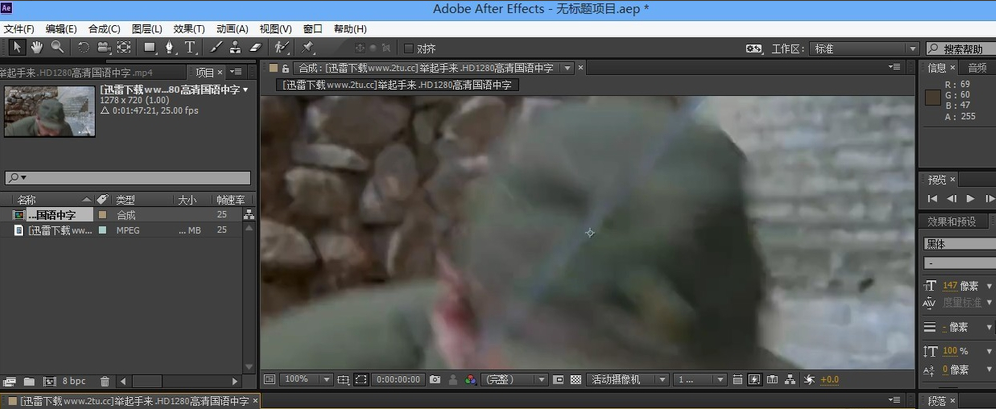This screenshot has height=409, width=996.
Task: Open project flowchart icon beside frame rate column
Action: tap(249, 215)
